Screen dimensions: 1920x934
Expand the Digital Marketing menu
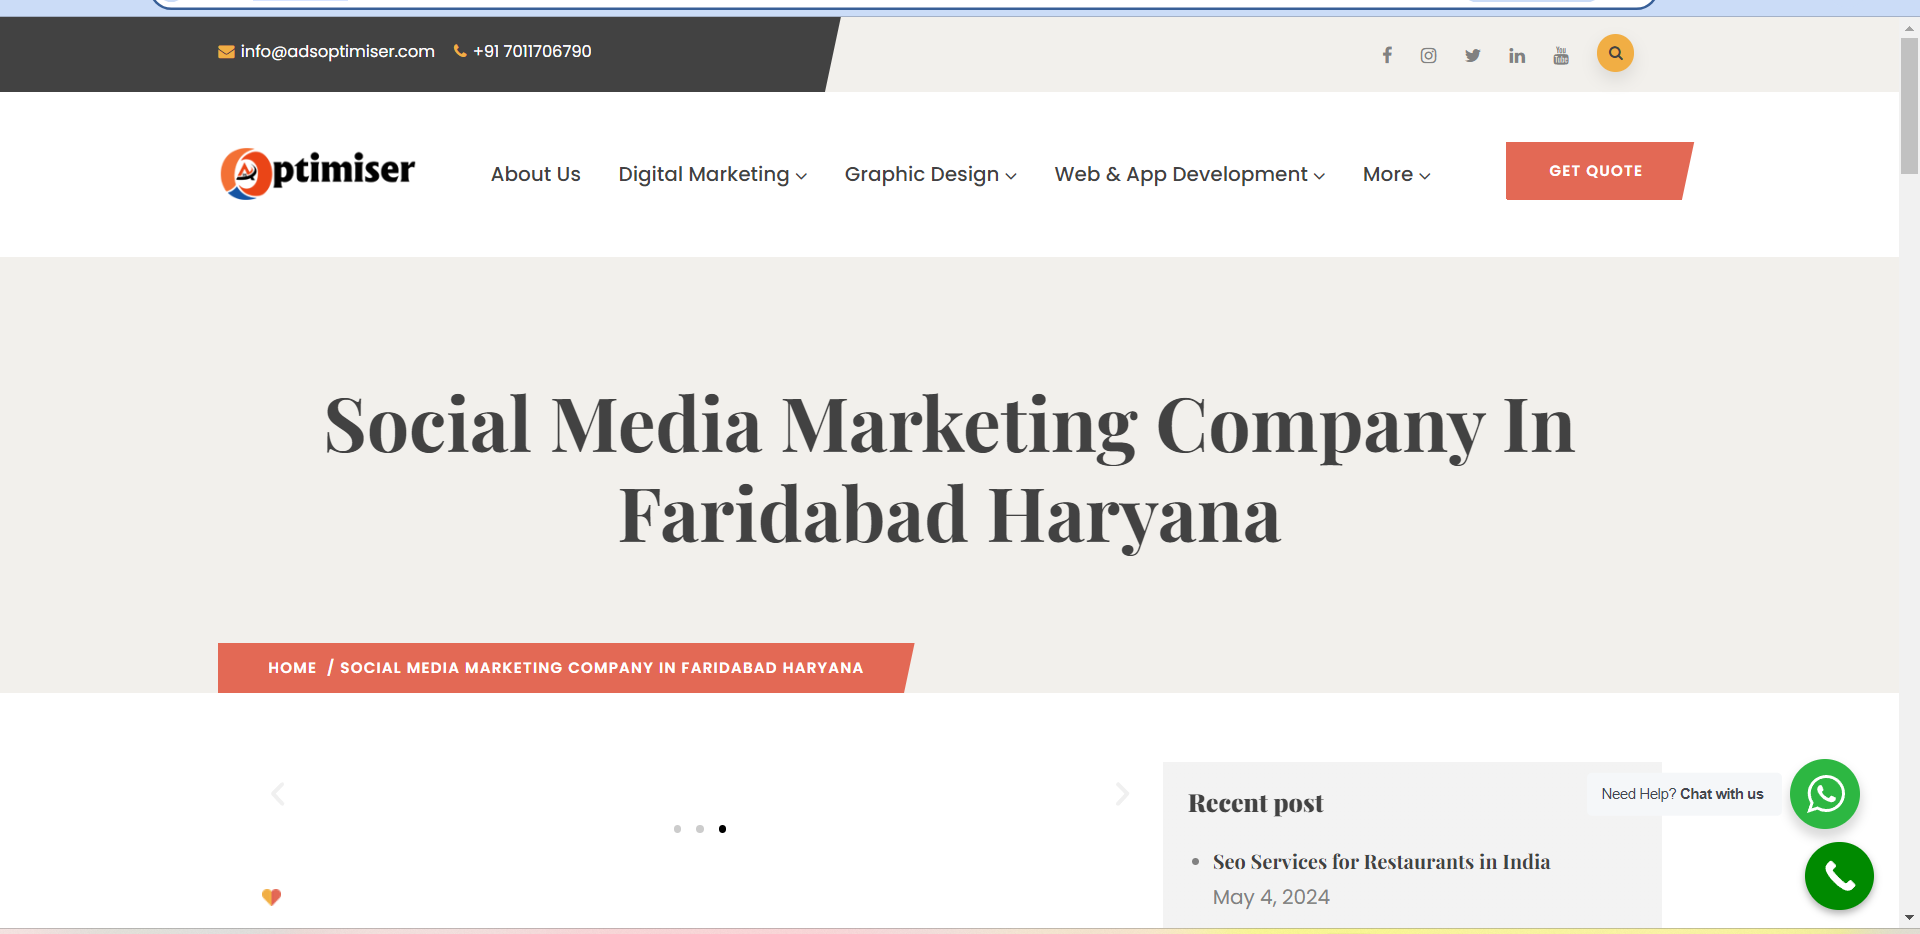712,174
